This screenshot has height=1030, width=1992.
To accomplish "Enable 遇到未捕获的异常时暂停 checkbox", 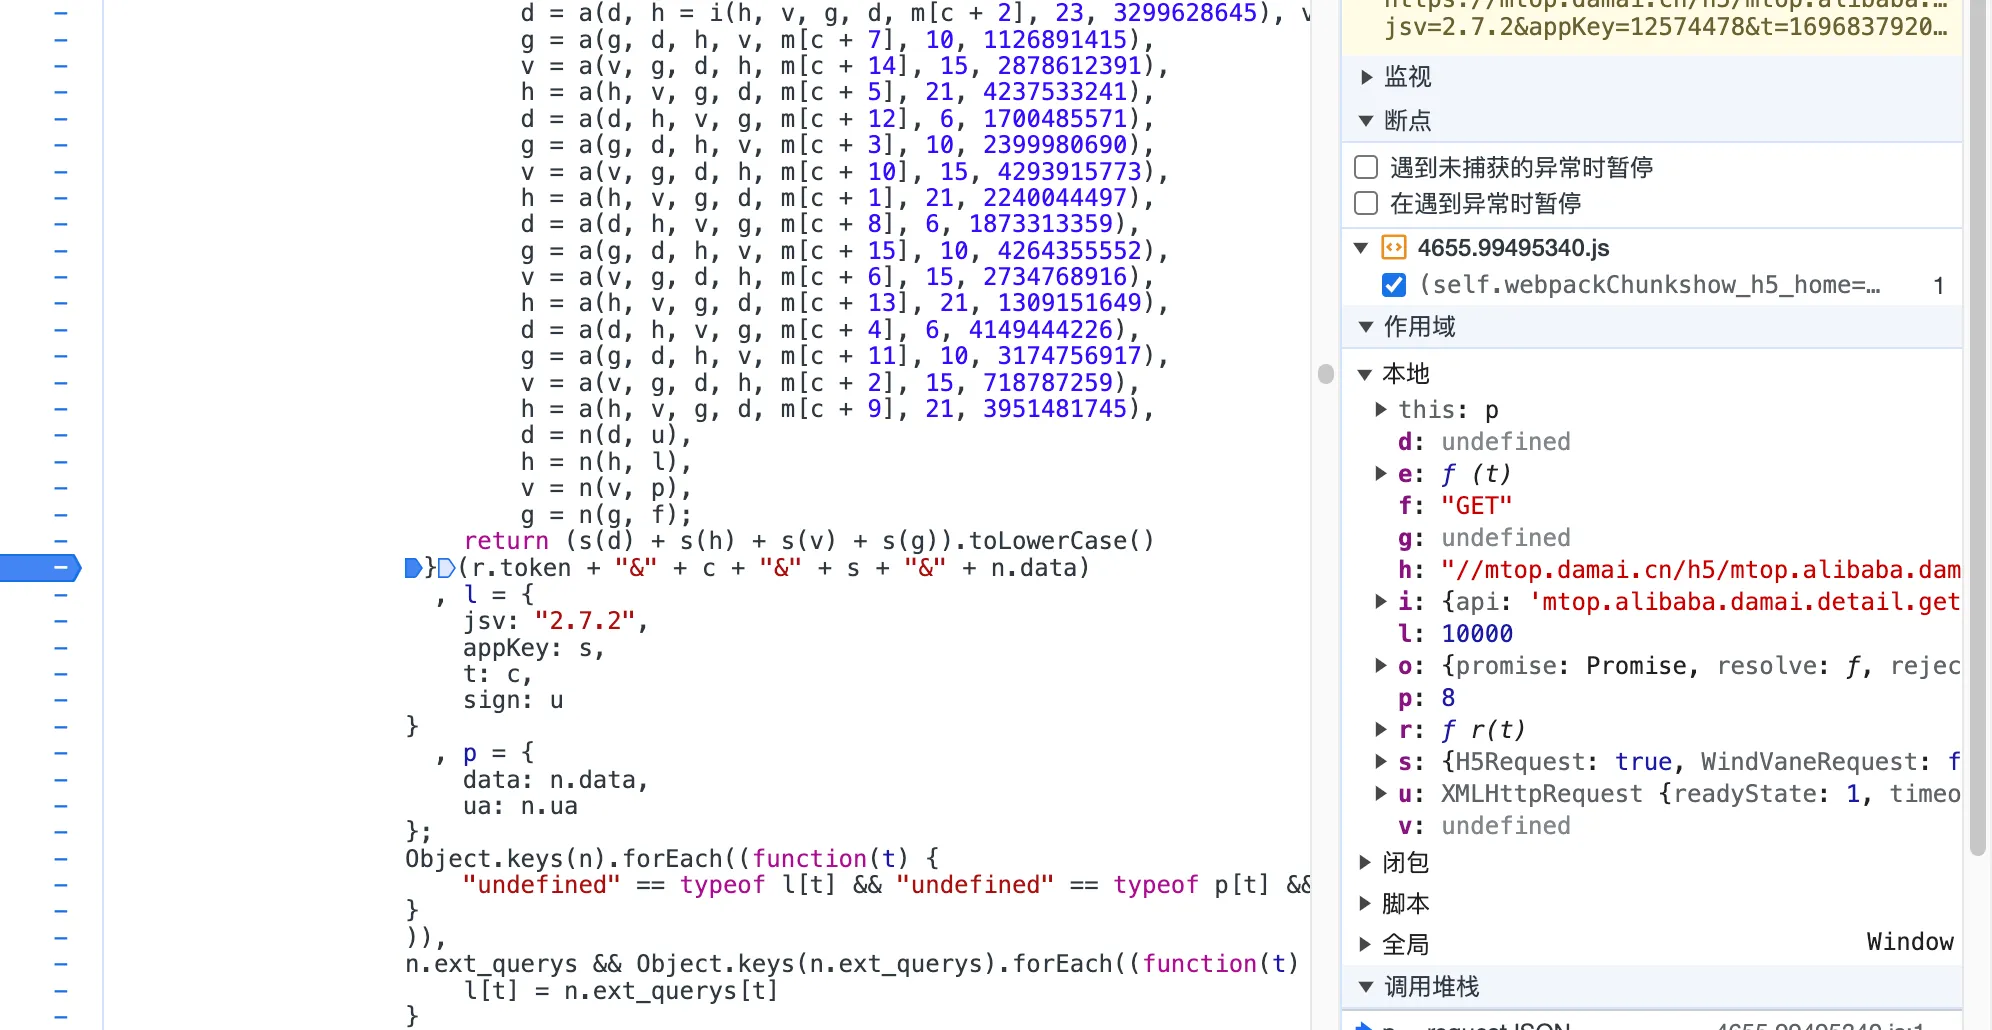I will pos(1366,167).
